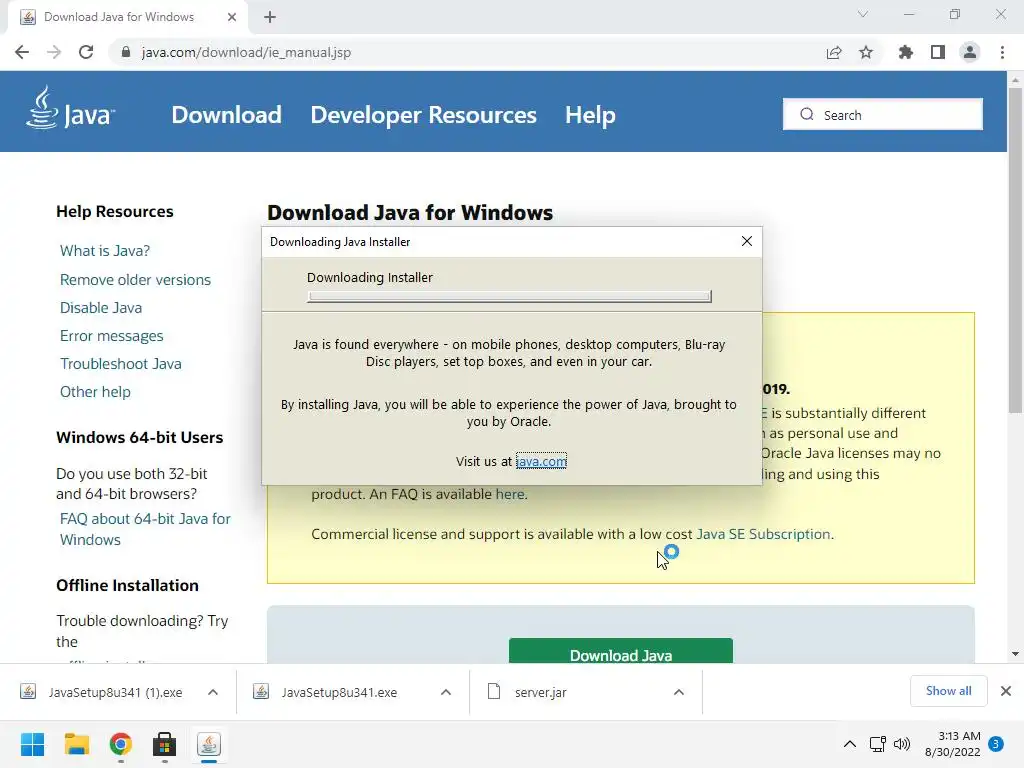1024x768 pixels.
Task: Click the JavaSetup8u341.exe download item
Action: pos(353,692)
